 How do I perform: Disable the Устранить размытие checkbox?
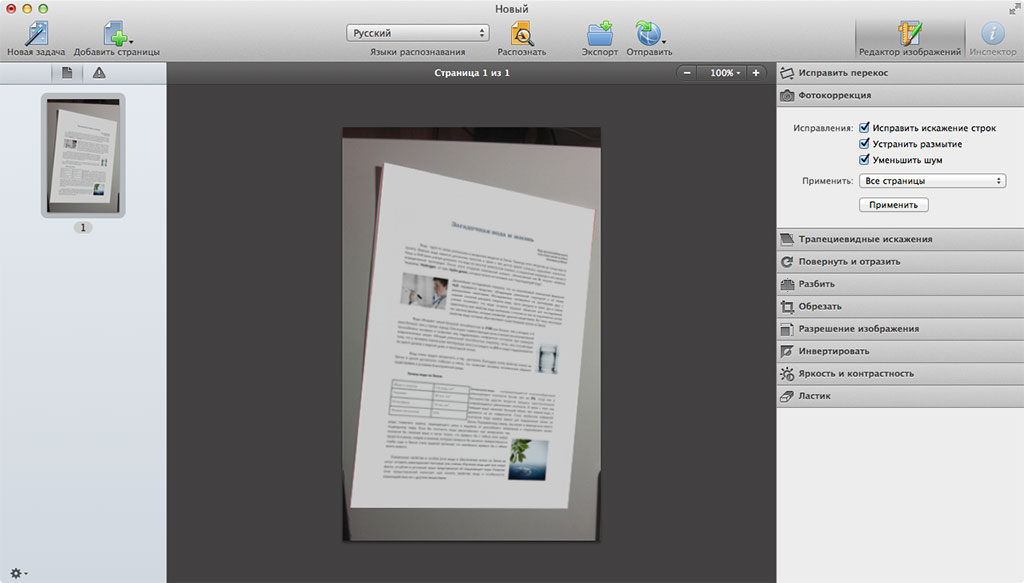click(864, 144)
